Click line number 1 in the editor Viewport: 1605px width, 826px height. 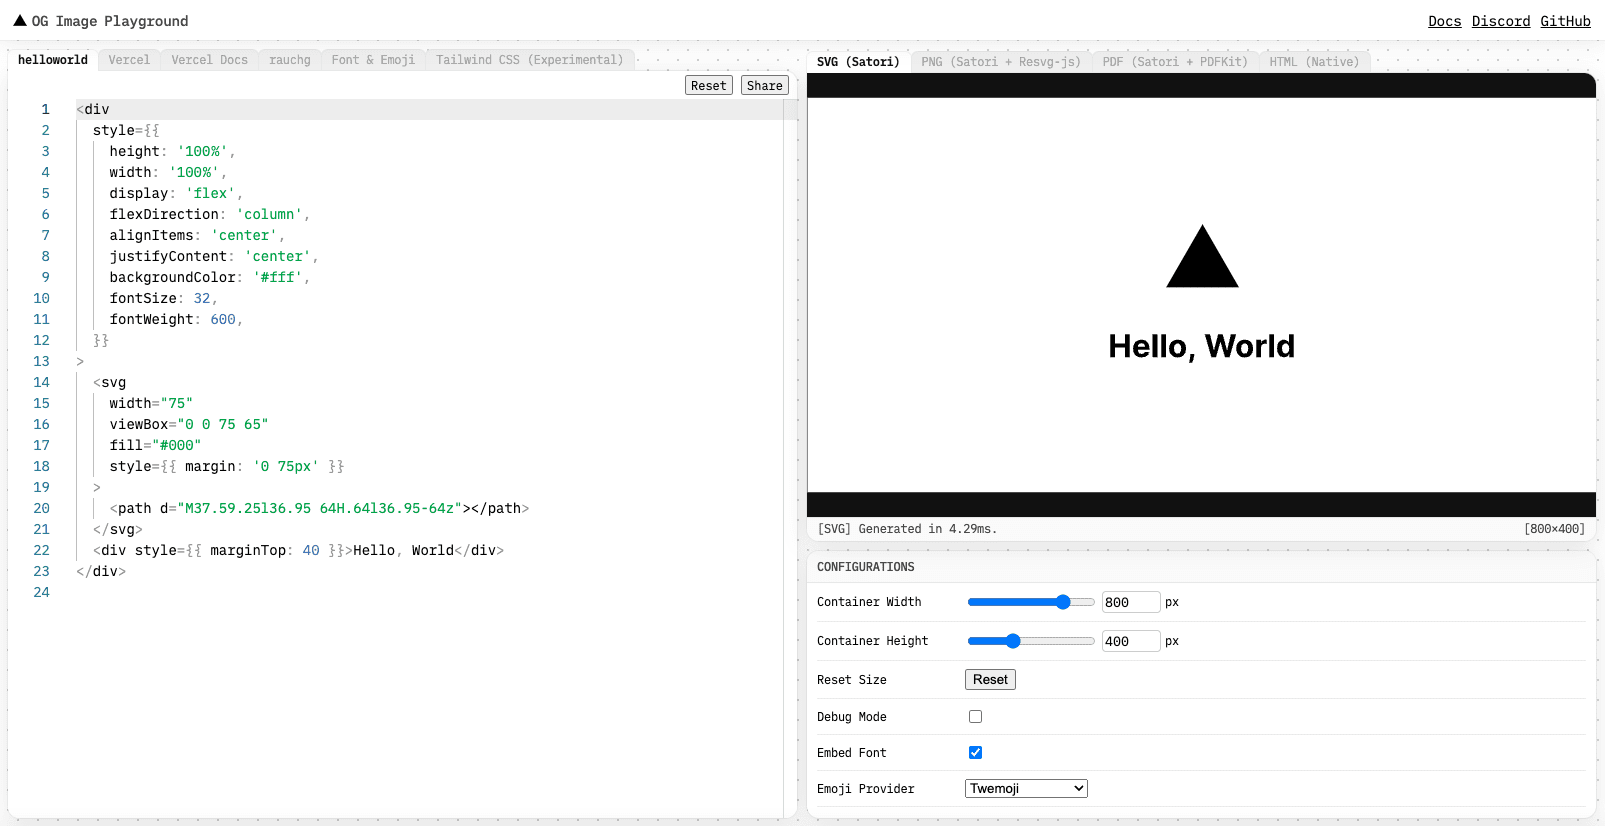point(45,109)
